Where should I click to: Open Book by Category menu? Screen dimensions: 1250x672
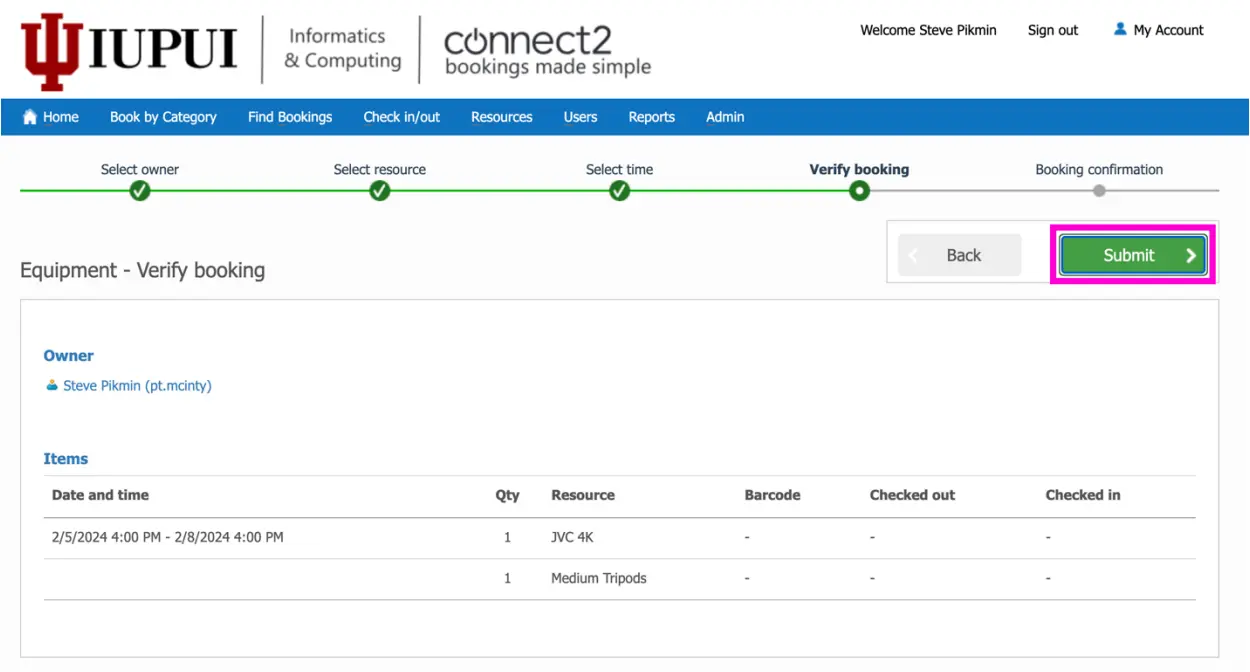click(x=163, y=117)
